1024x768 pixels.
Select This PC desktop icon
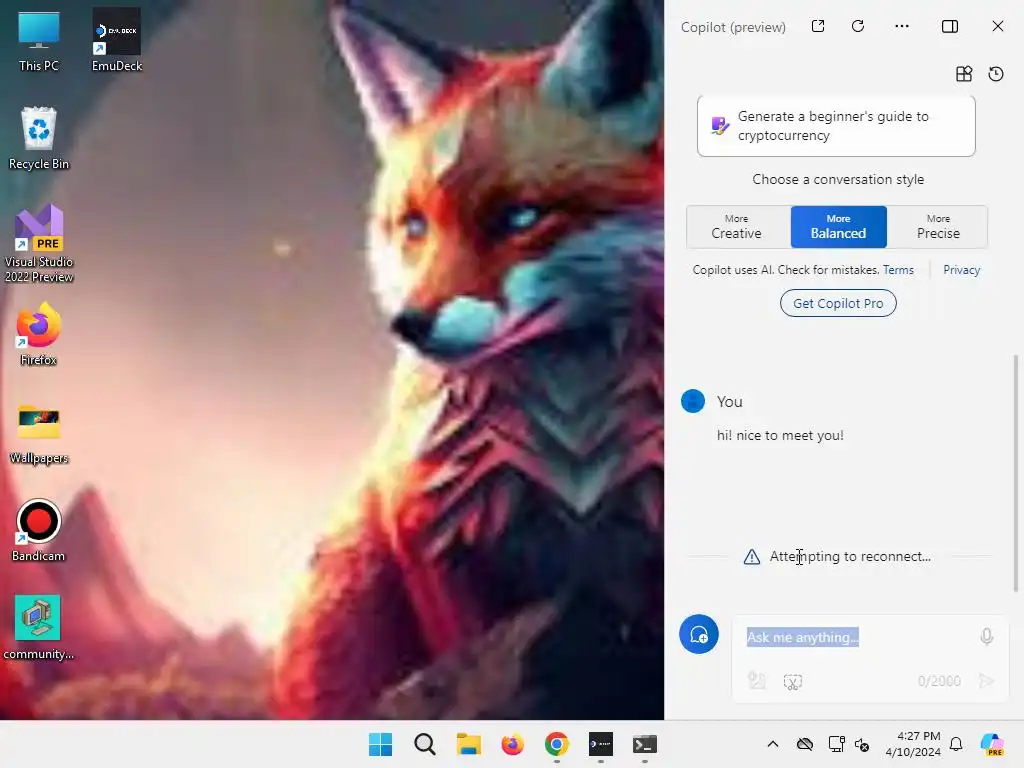click(39, 41)
